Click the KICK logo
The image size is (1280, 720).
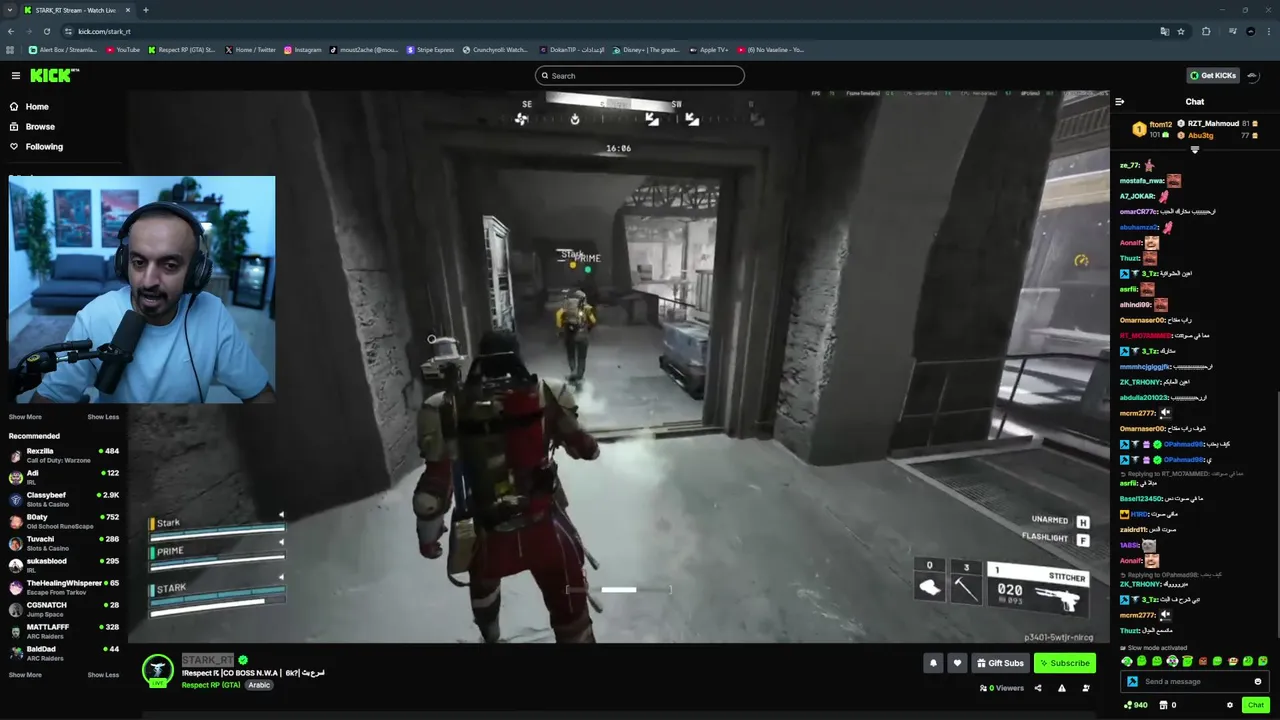(54, 75)
